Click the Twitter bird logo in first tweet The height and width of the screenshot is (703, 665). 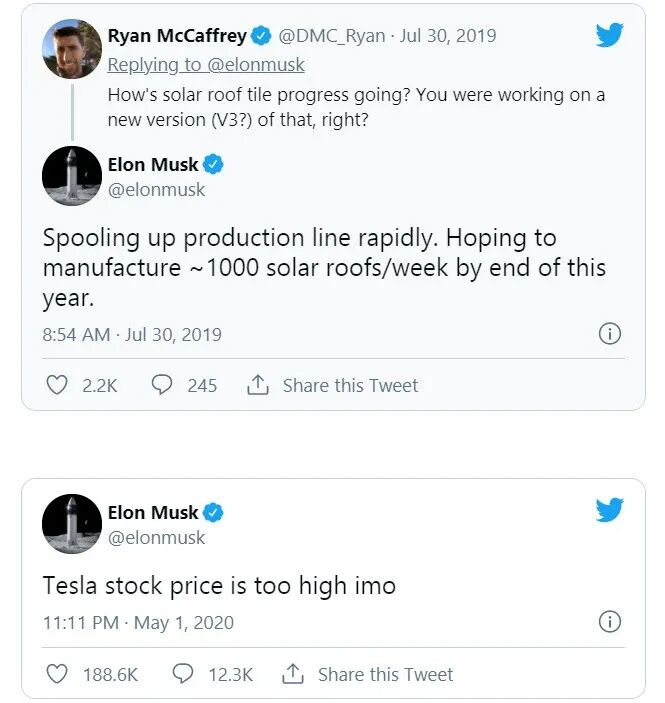tap(609, 36)
